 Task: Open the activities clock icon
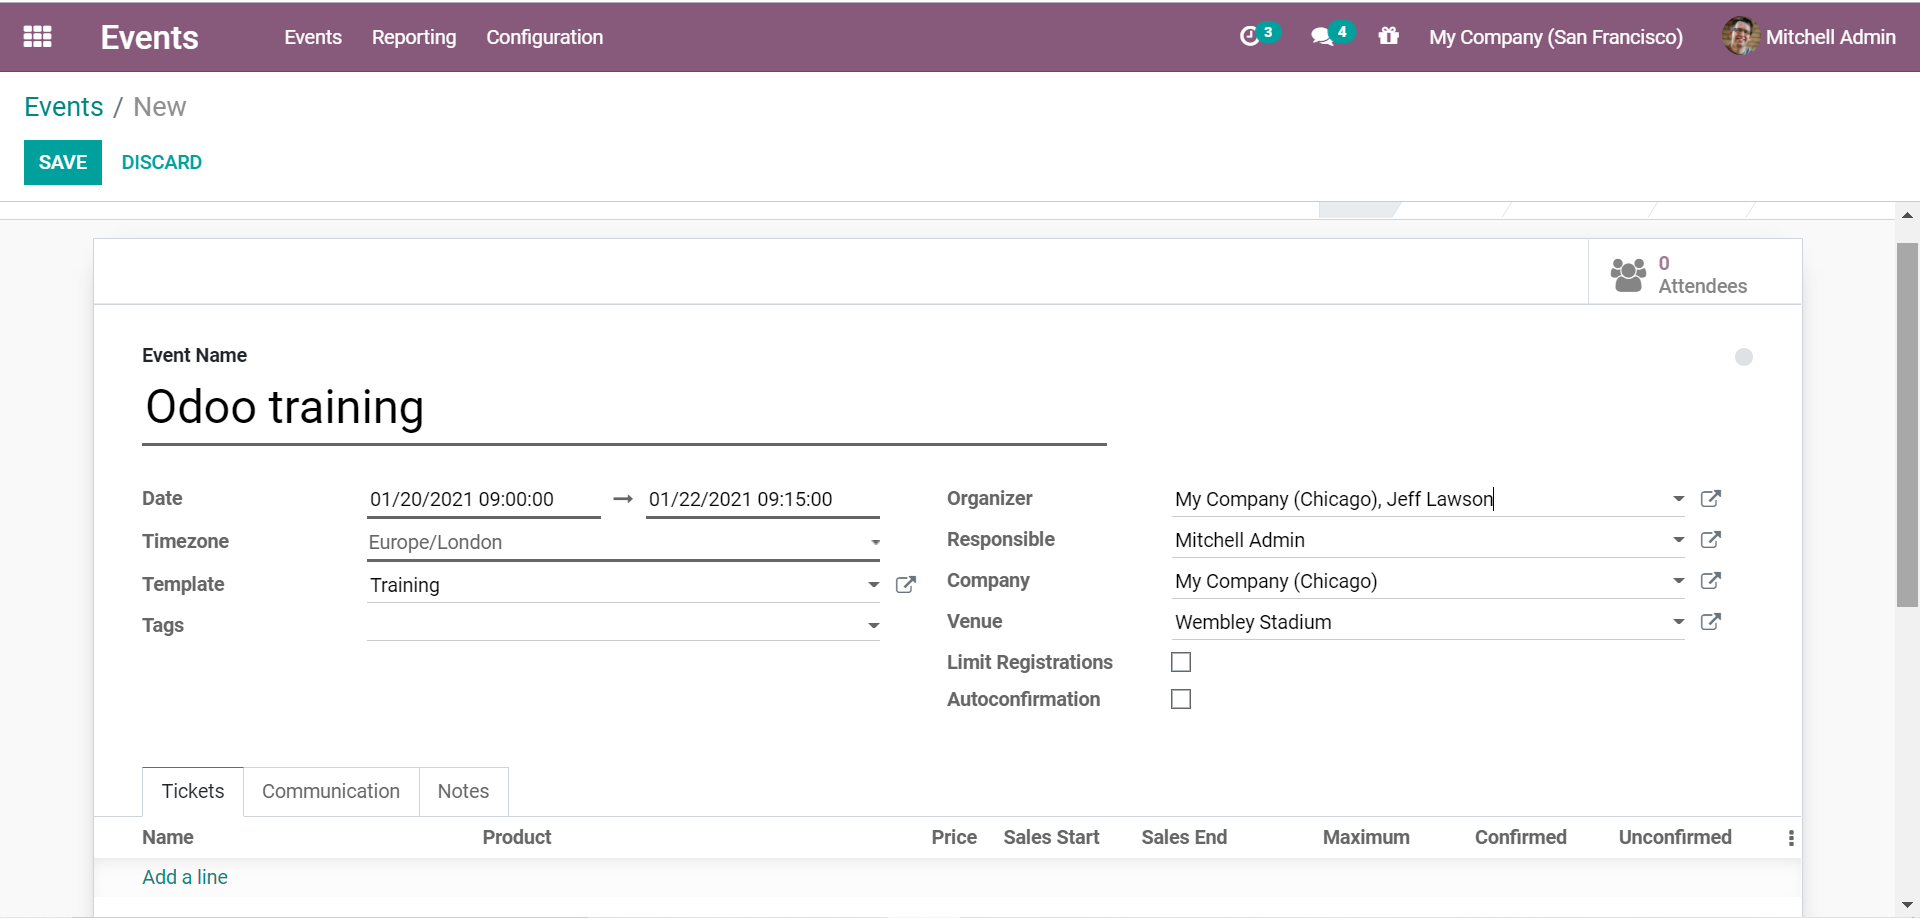(x=1249, y=37)
